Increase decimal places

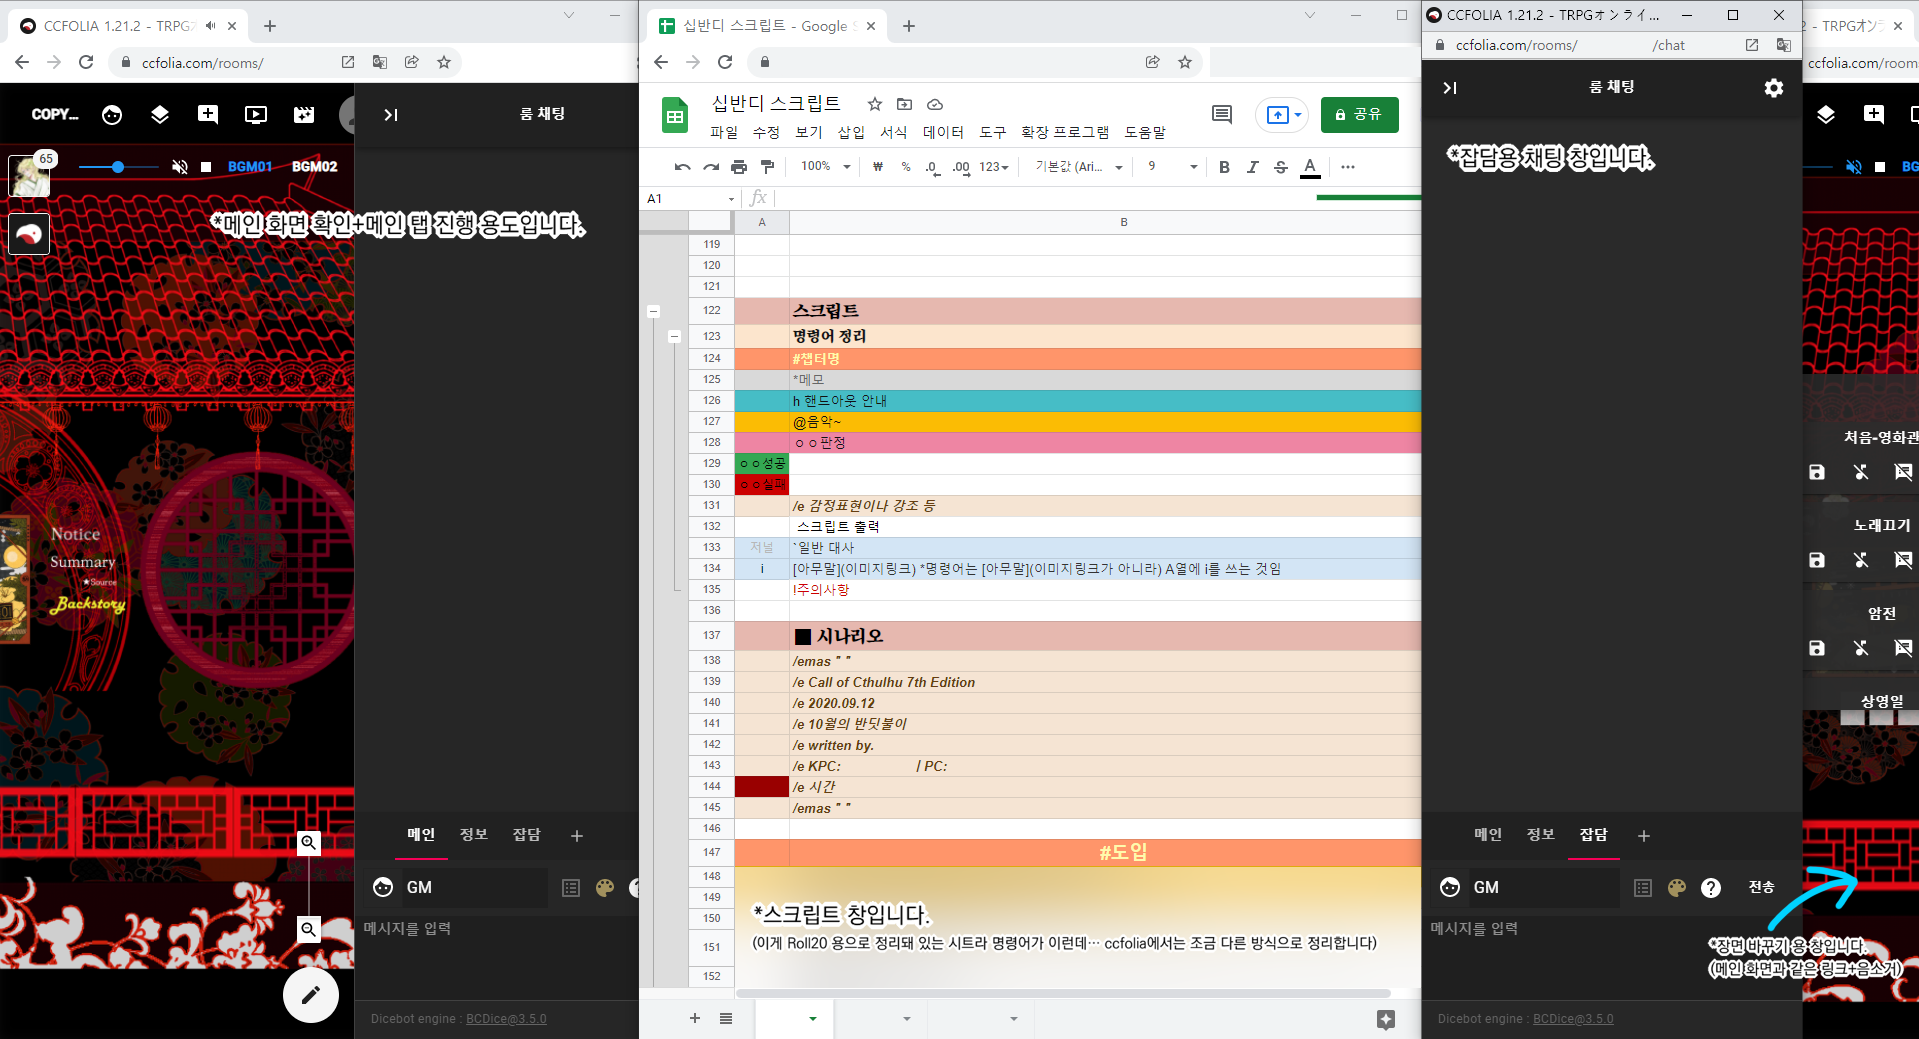pos(961,167)
